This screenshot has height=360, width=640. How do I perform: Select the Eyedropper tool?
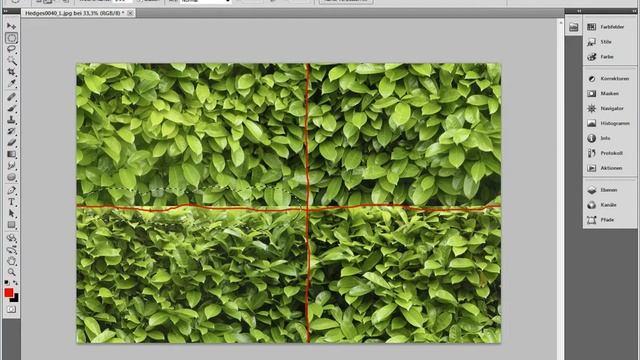11,84
